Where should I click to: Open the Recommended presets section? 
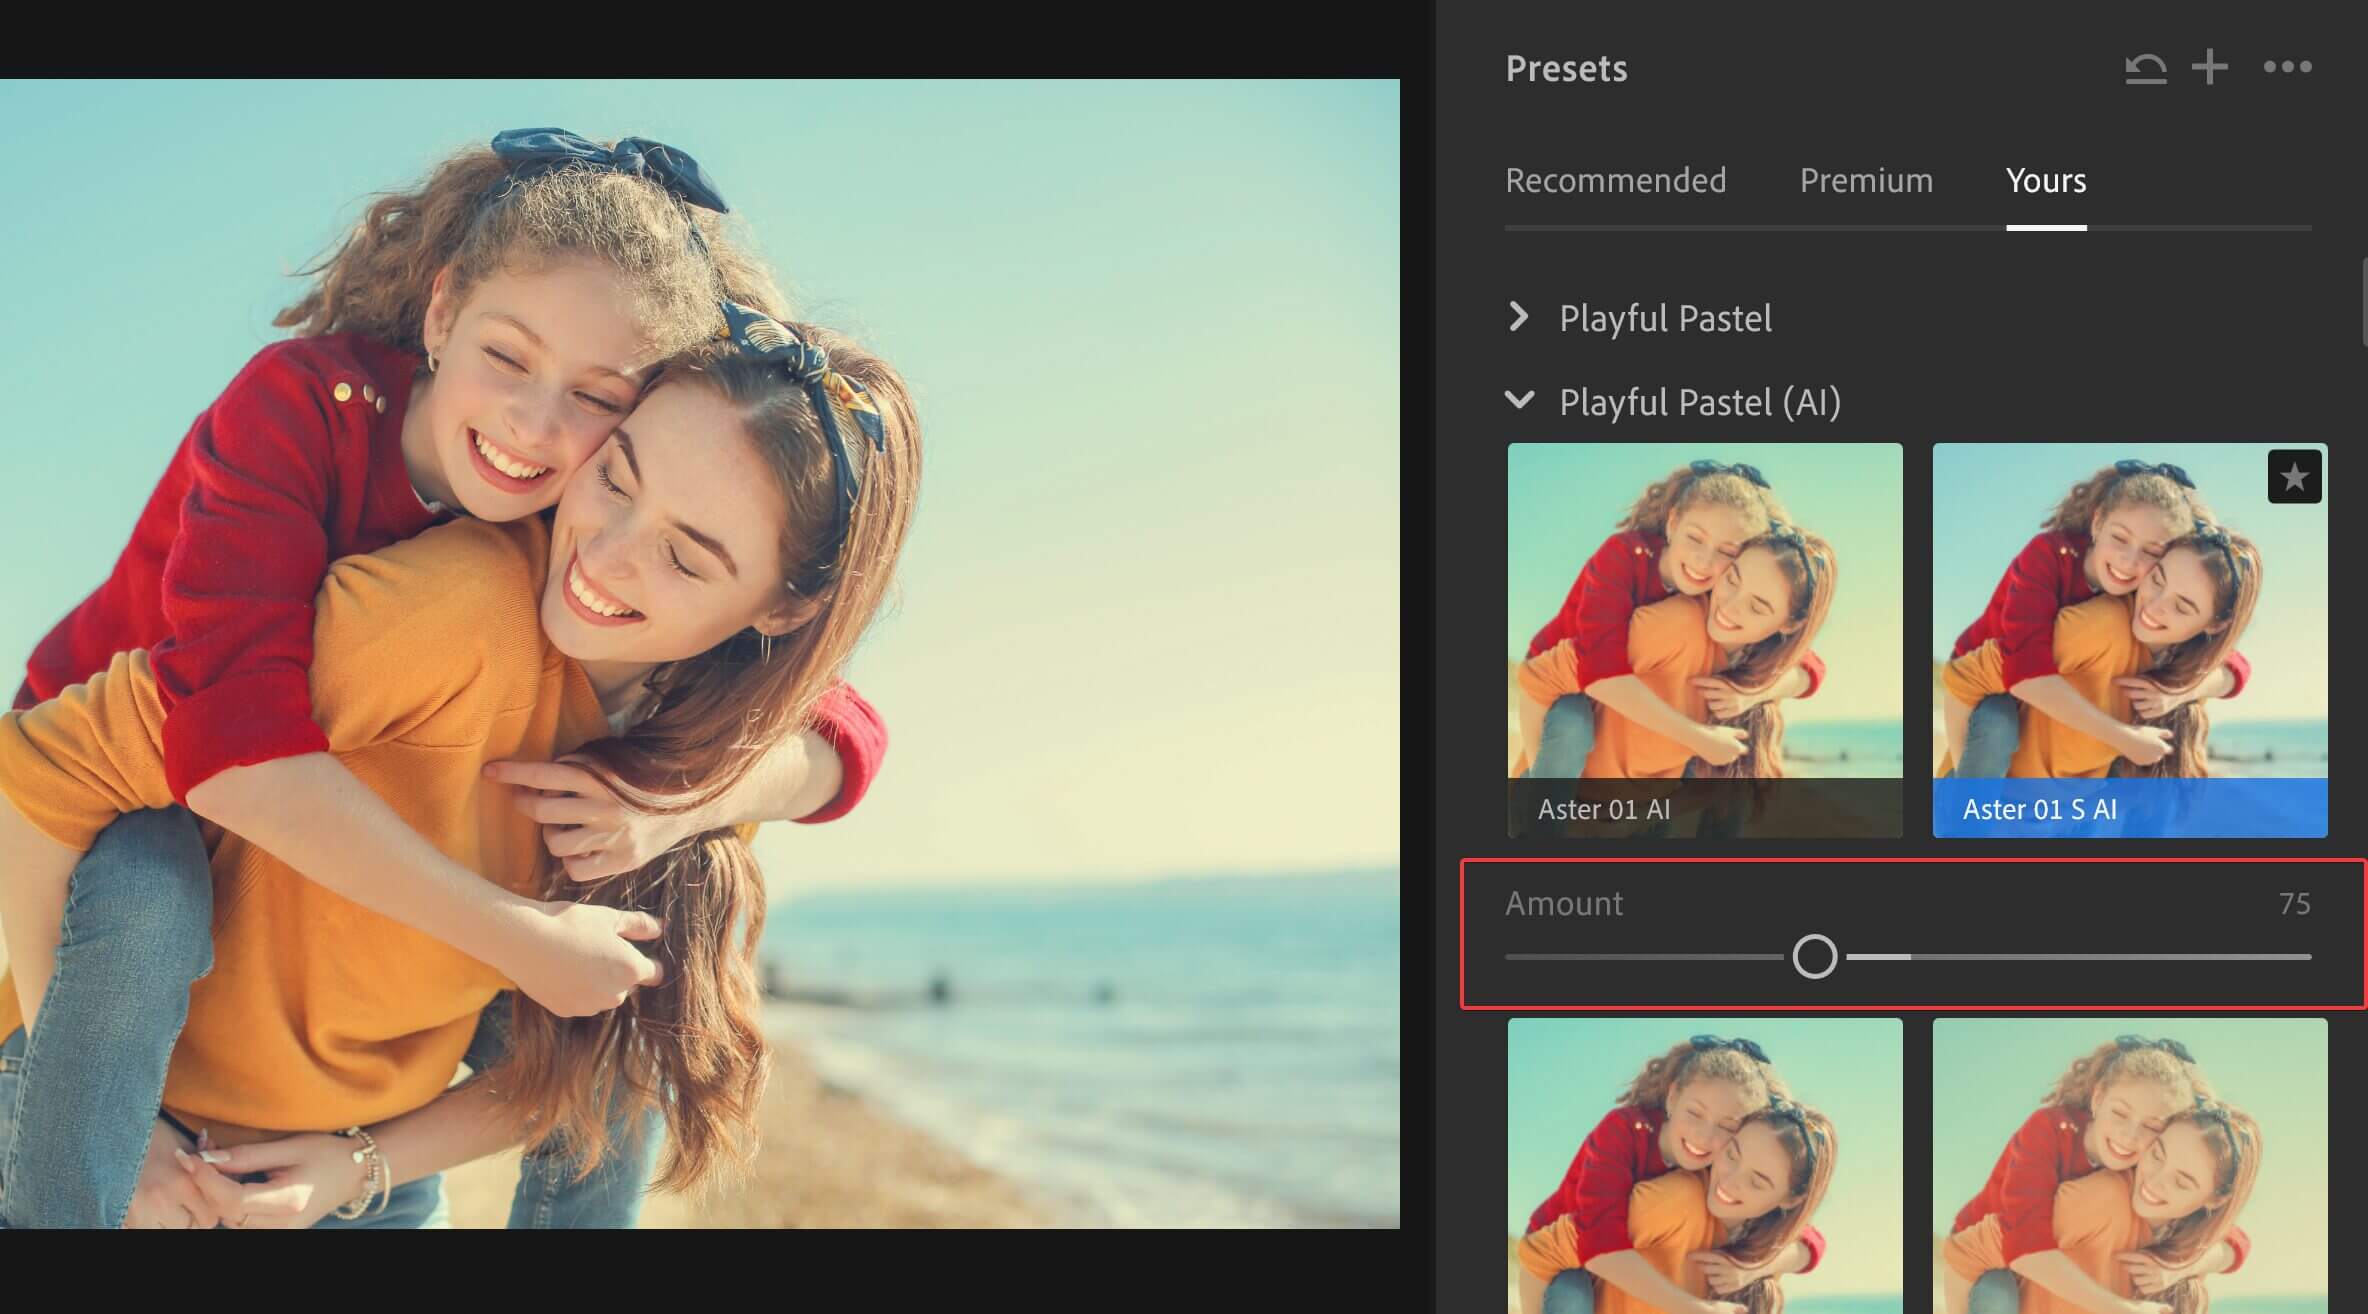click(x=1615, y=181)
